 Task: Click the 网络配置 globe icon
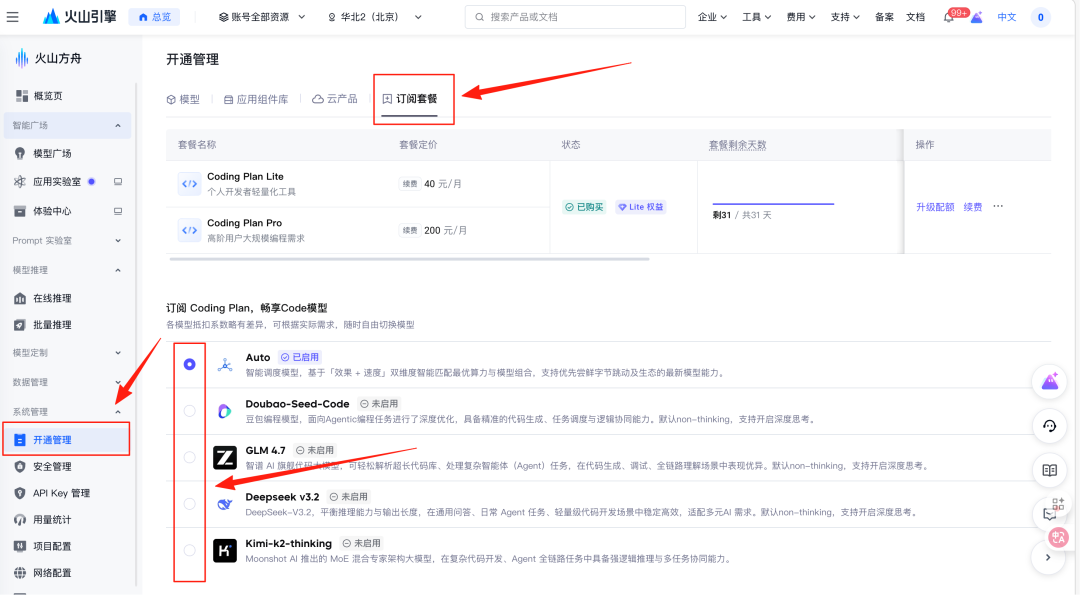(20, 573)
